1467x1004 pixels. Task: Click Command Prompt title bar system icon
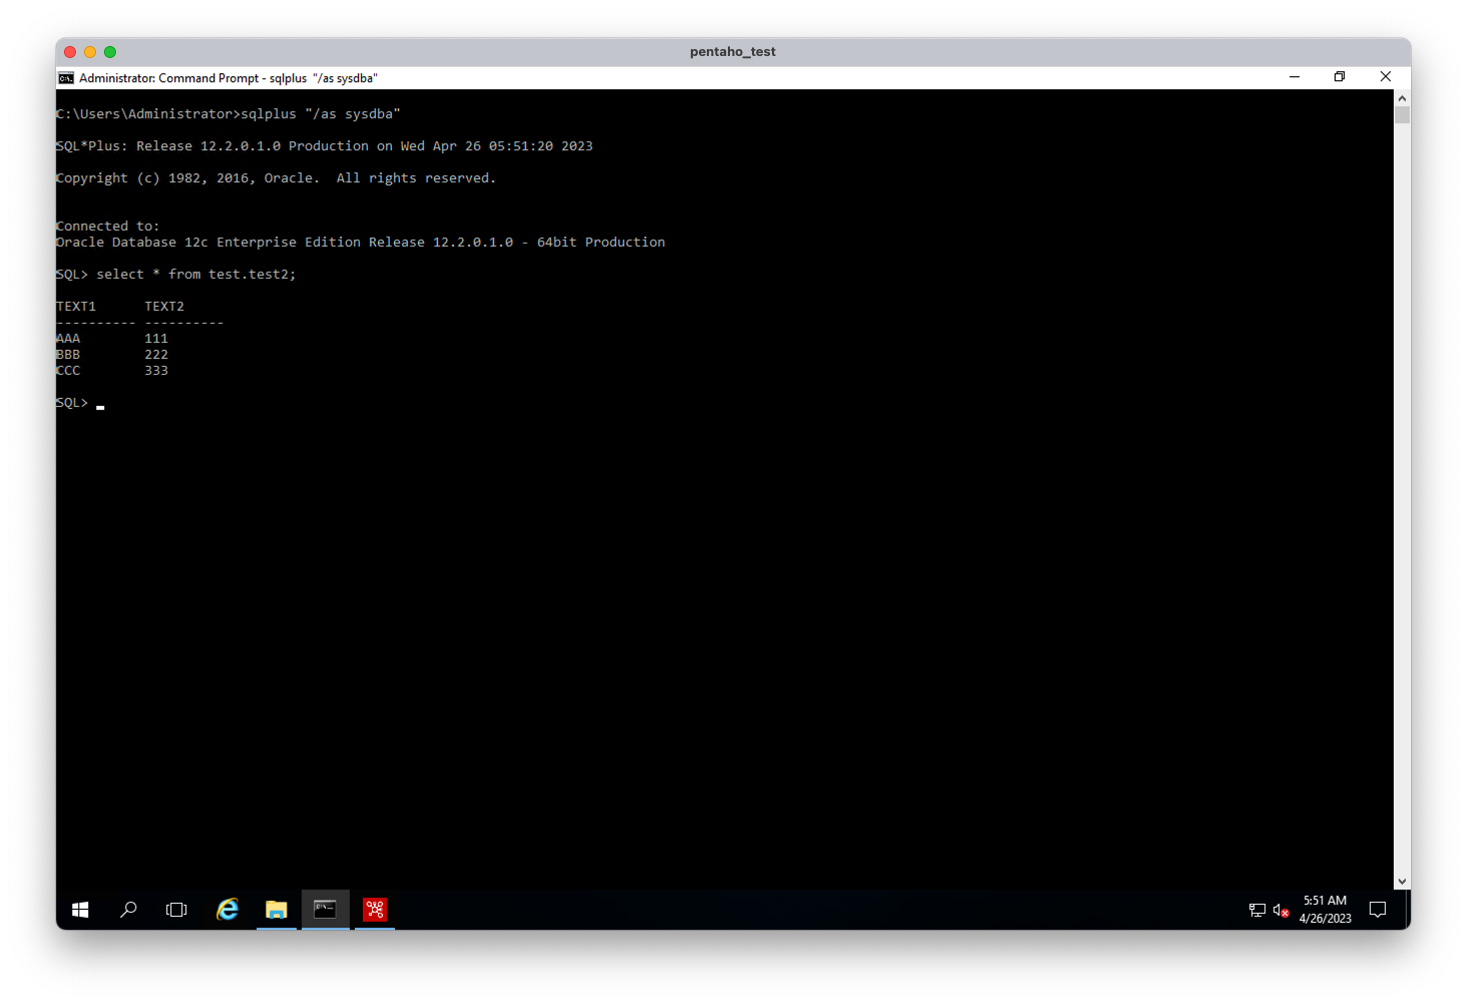(66, 78)
